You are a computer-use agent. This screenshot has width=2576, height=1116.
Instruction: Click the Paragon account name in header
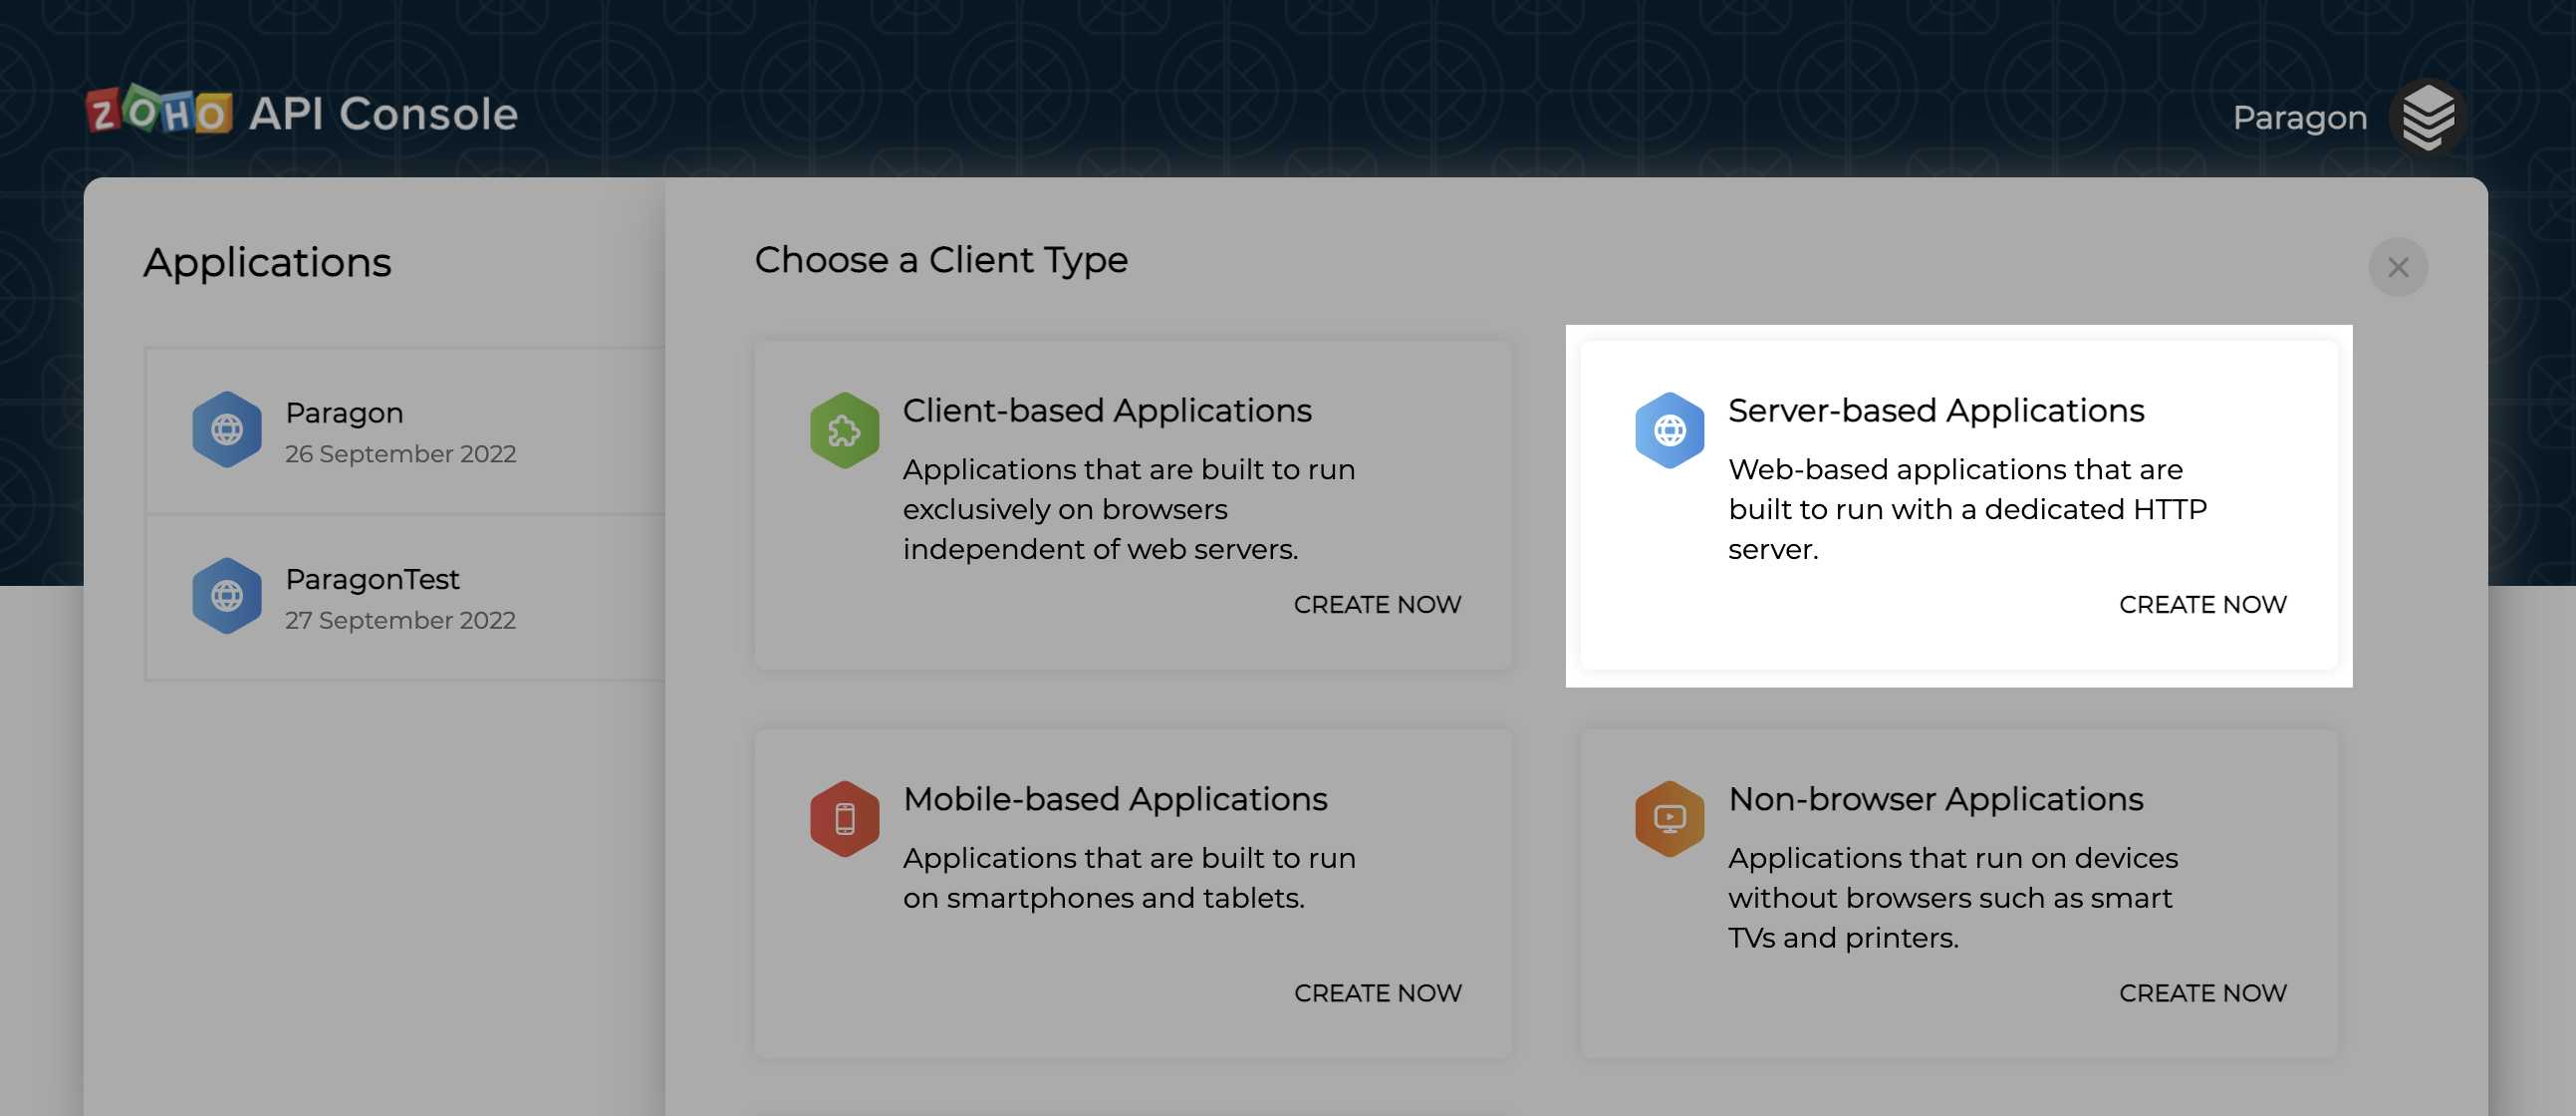[2300, 118]
